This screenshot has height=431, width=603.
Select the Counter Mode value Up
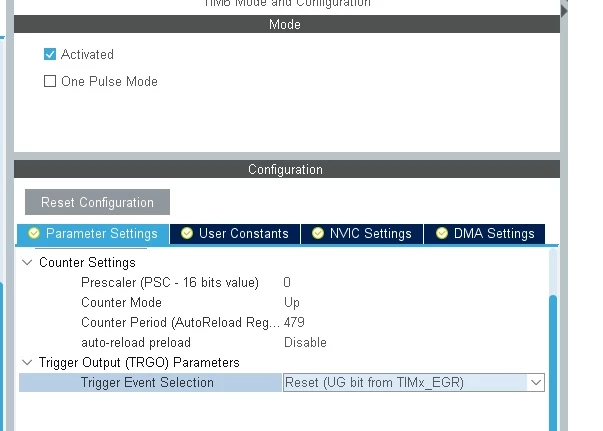coord(292,303)
